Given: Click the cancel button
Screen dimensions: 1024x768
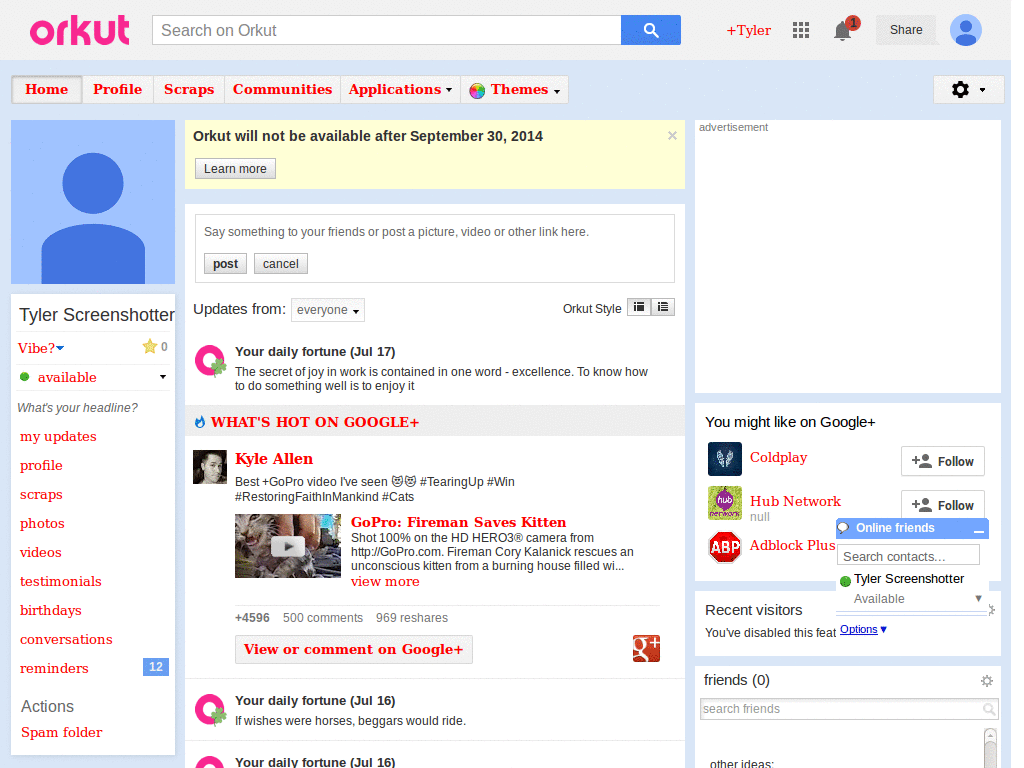Looking at the screenshot, I should click(281, 264).
